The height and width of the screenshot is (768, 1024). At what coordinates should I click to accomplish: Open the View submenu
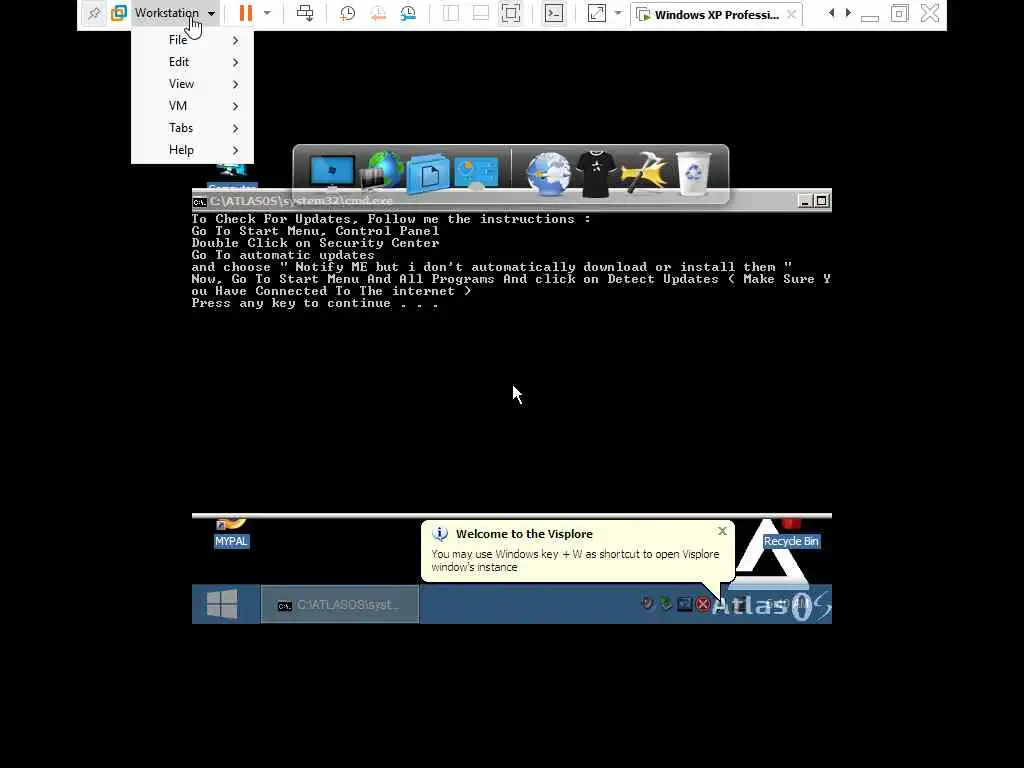pos(192,84)
